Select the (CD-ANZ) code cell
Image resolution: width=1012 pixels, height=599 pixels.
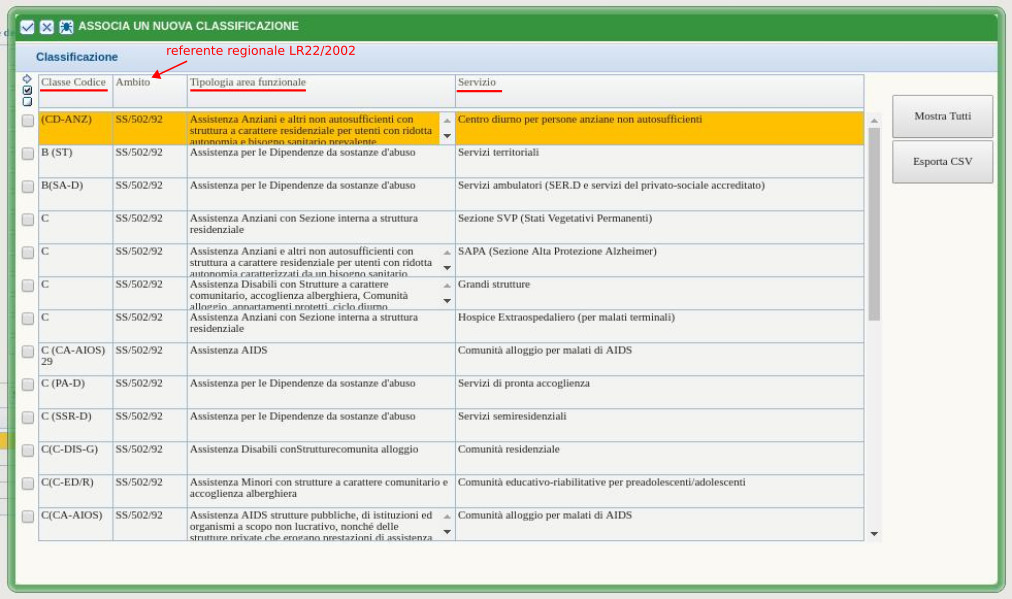pos(76,128)
